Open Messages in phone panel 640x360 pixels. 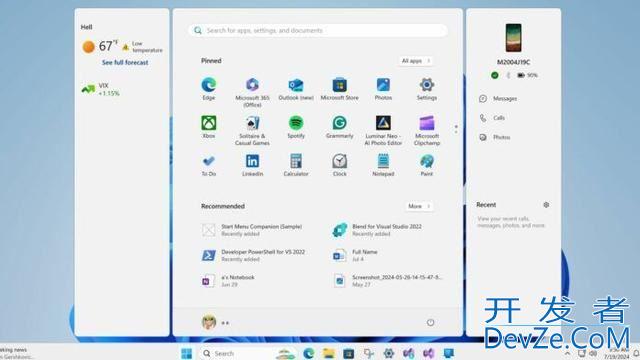point(498,98)
